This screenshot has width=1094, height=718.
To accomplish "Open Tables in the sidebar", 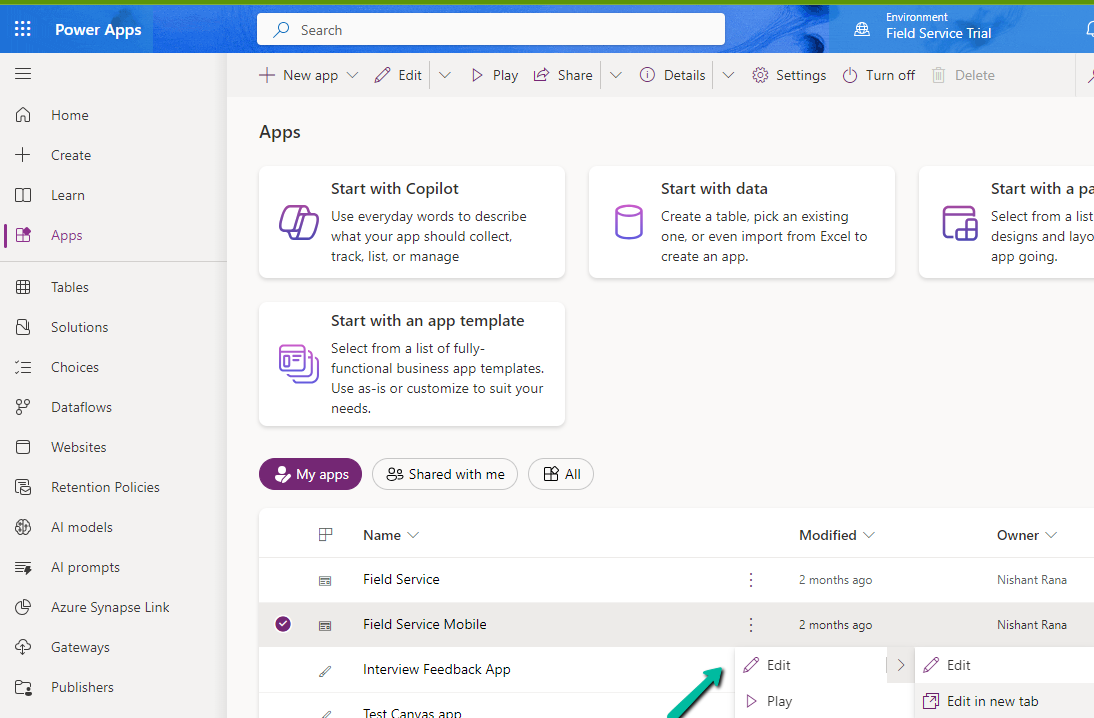I will click(70, 287).
